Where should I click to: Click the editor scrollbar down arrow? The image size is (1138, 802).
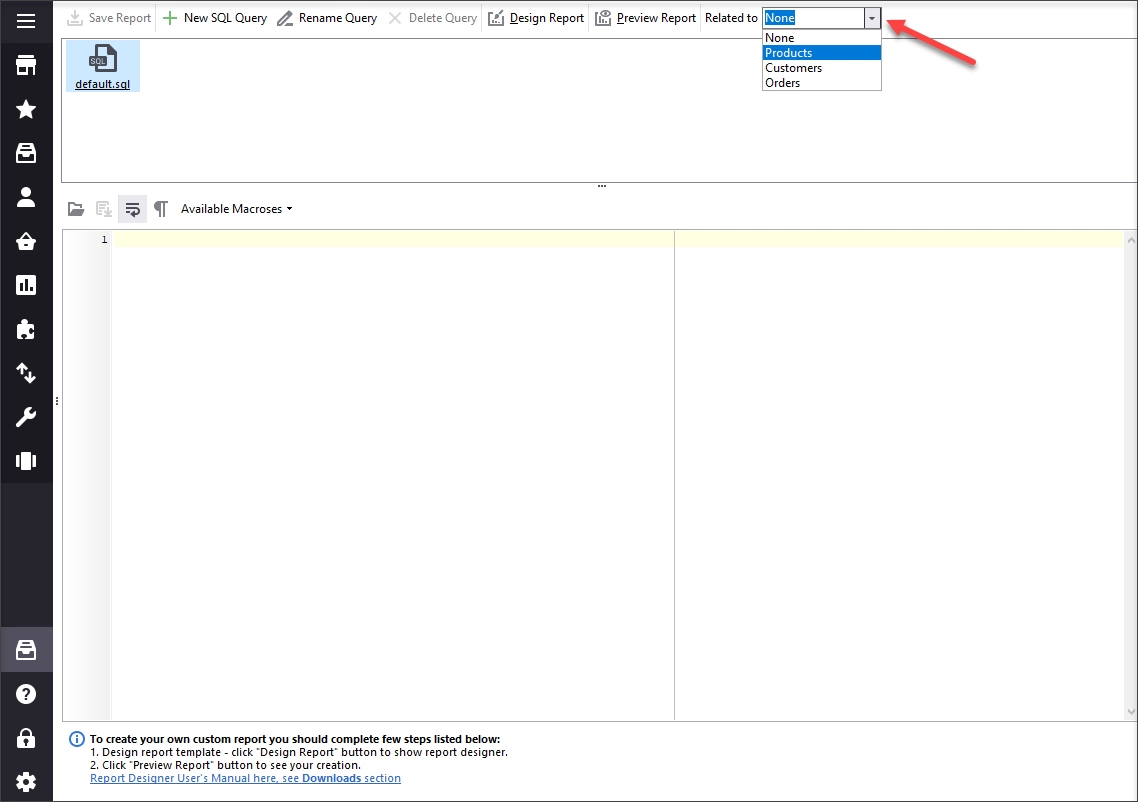1131,713
